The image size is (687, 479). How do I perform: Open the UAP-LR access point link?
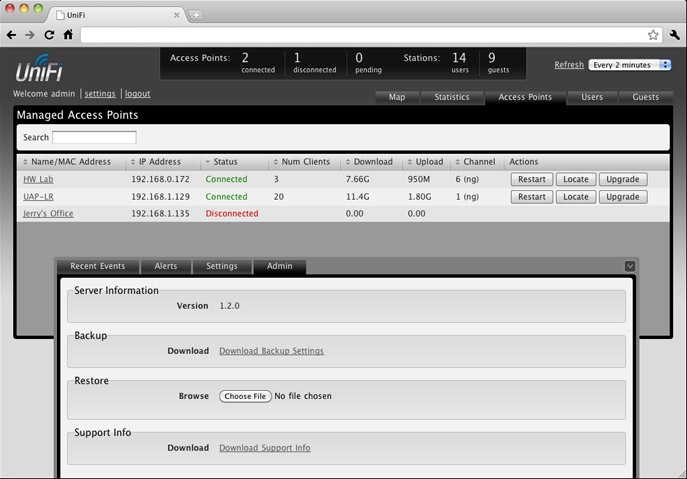(x=38, y=197)
